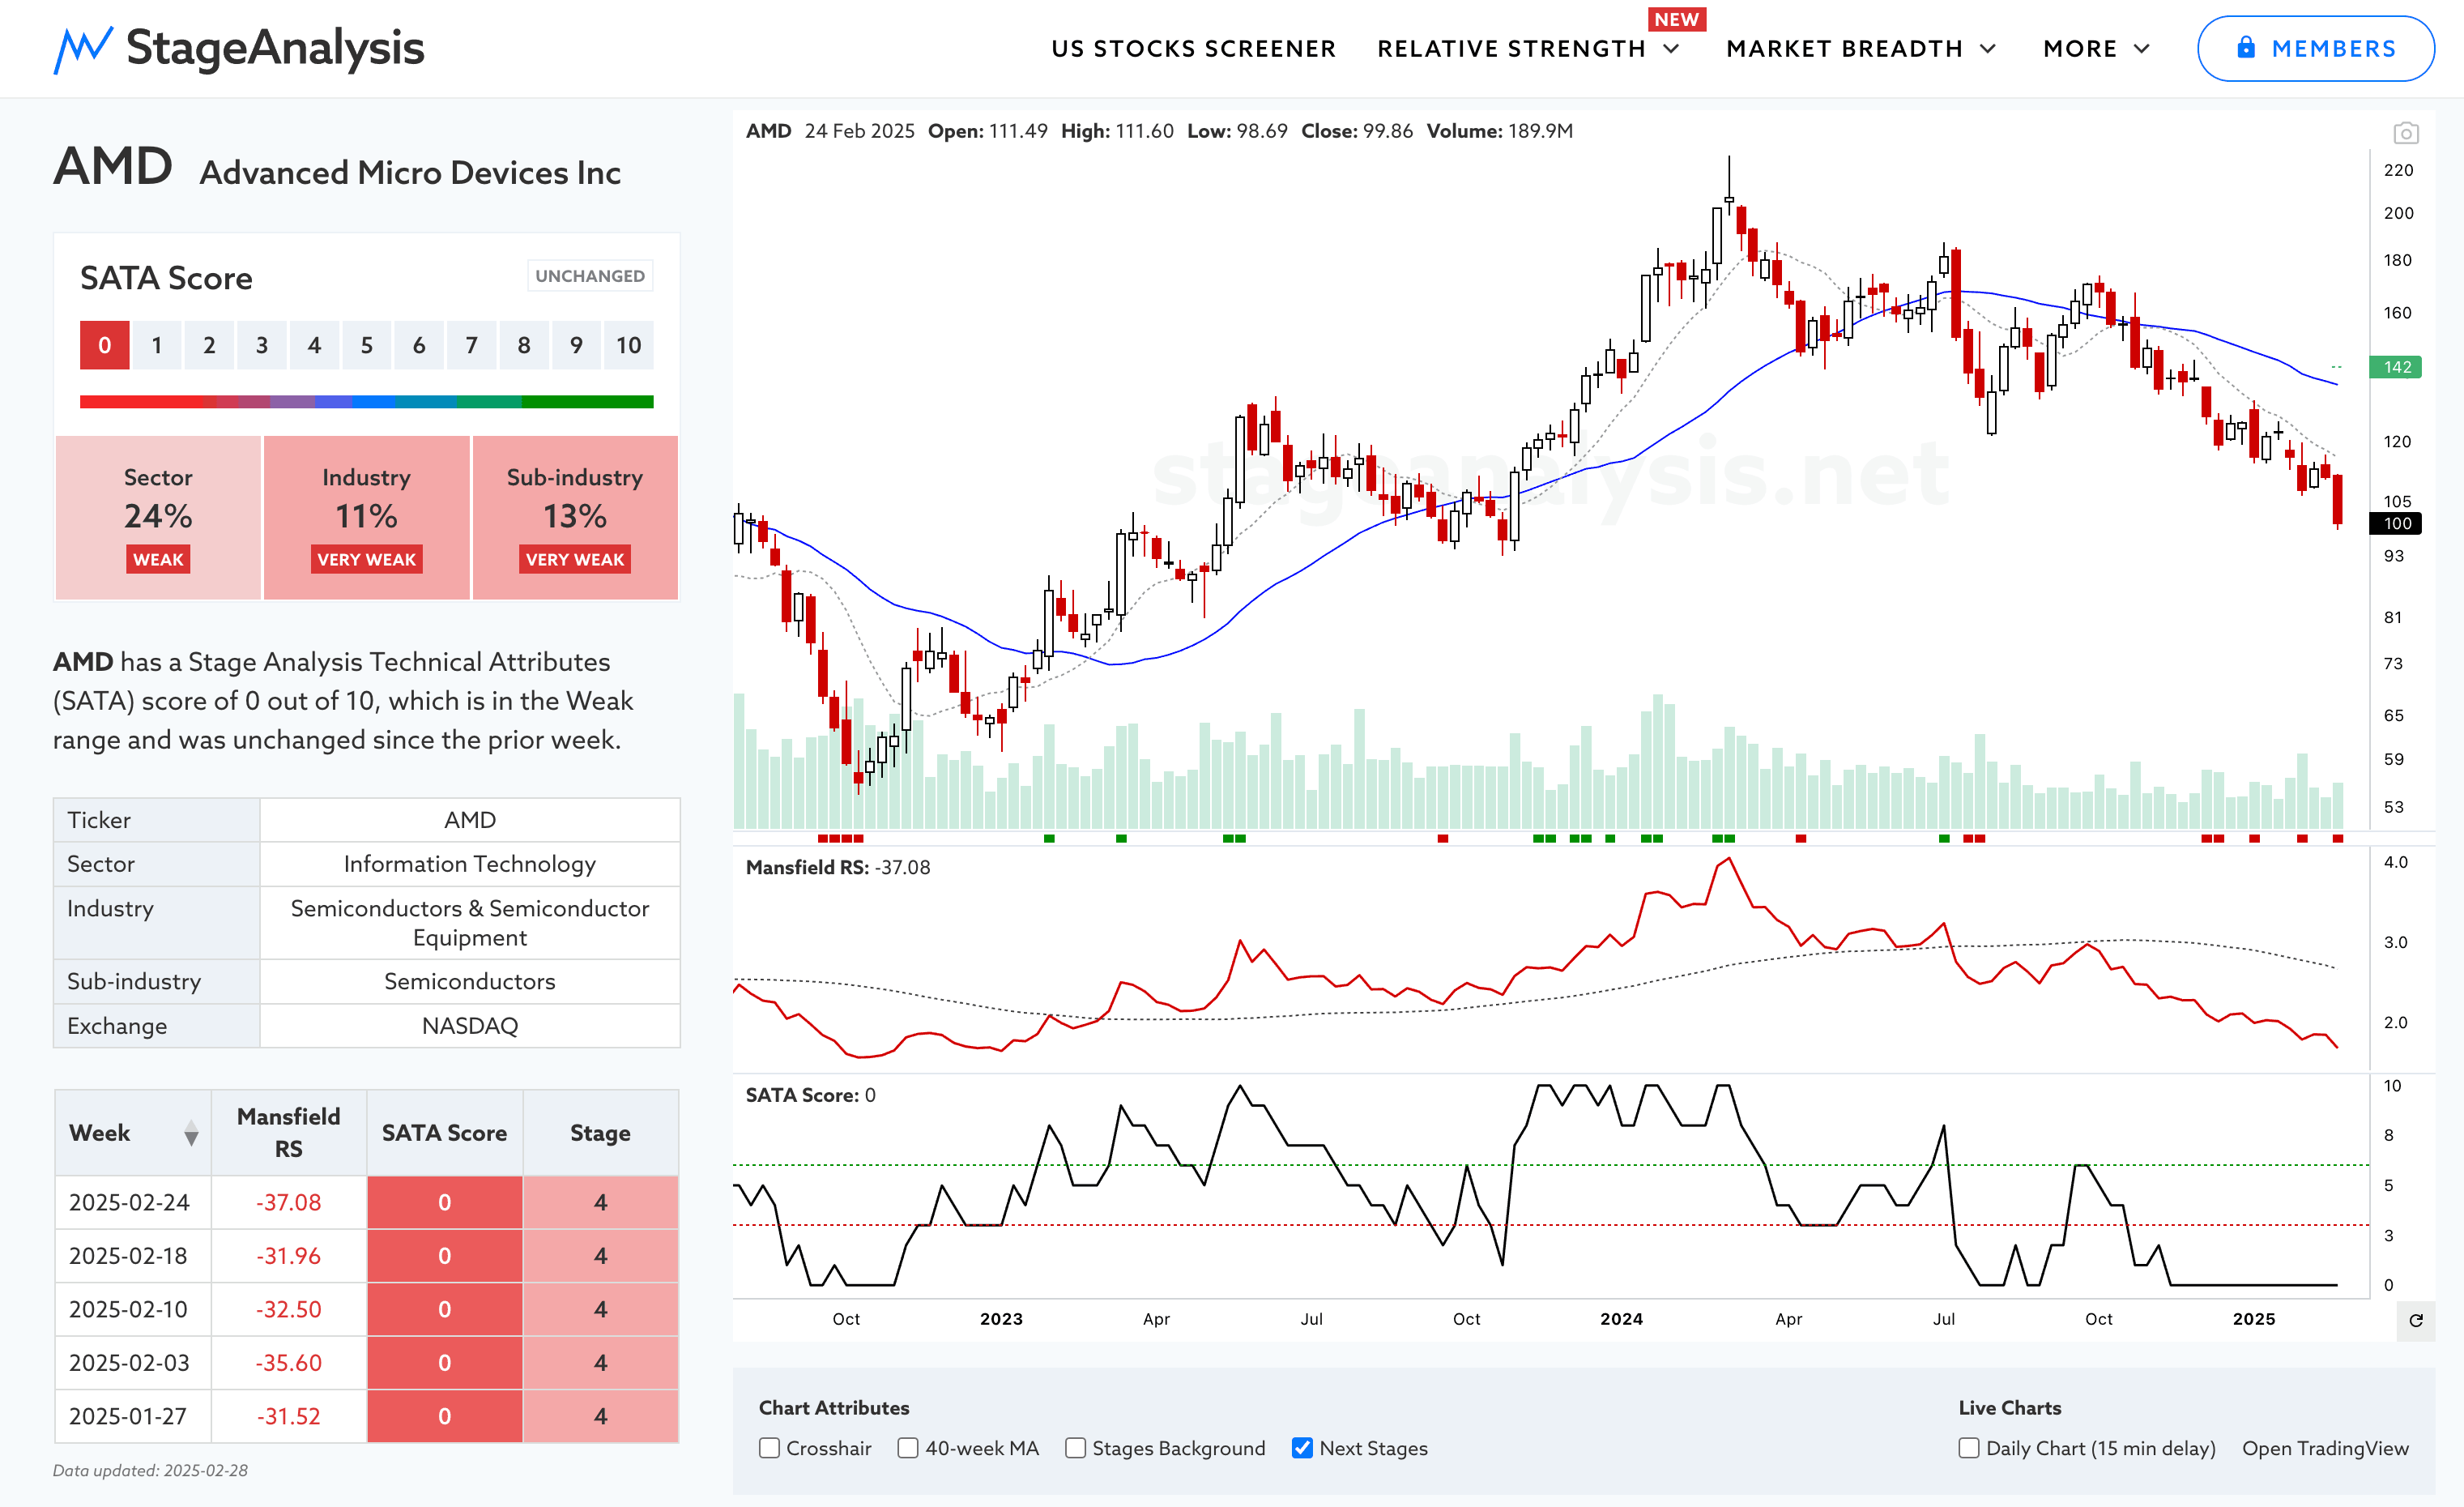Enable the 40-week MA checkbox
Viewport: 2464px width, 1507px height.
coord(908,1448)
